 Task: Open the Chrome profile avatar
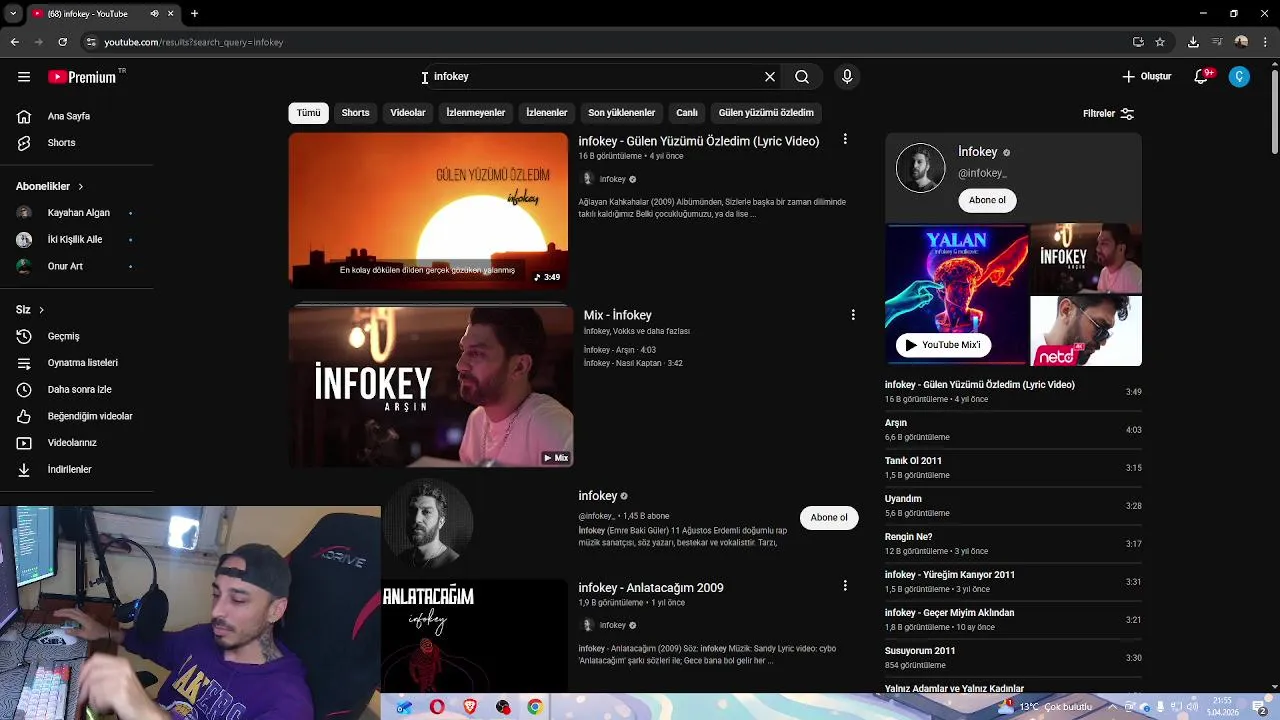pos(1241,42)
